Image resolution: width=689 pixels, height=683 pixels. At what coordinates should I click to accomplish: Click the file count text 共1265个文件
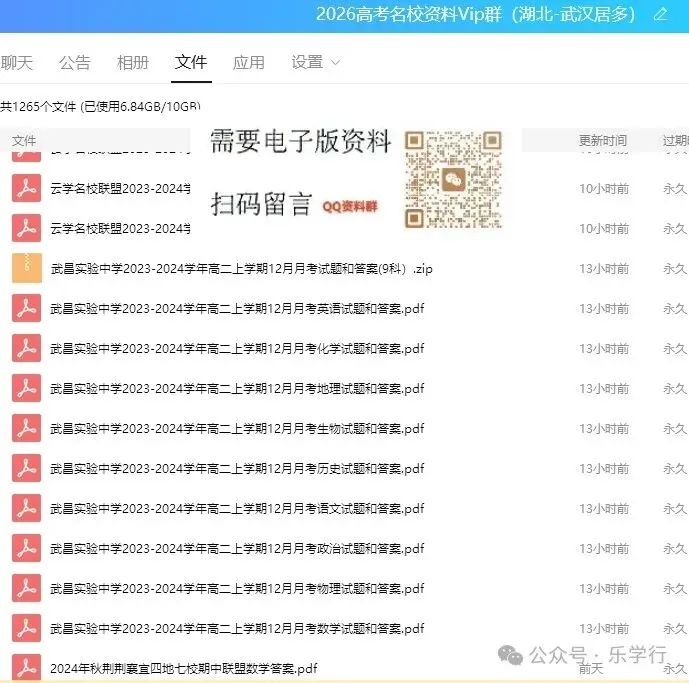tap(38, 106)
